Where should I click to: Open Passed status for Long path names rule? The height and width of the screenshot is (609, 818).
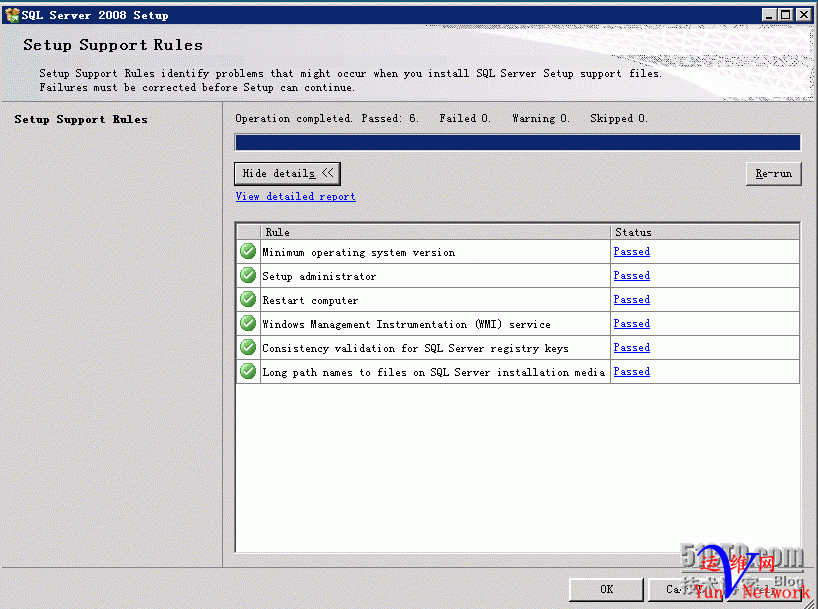632,372
